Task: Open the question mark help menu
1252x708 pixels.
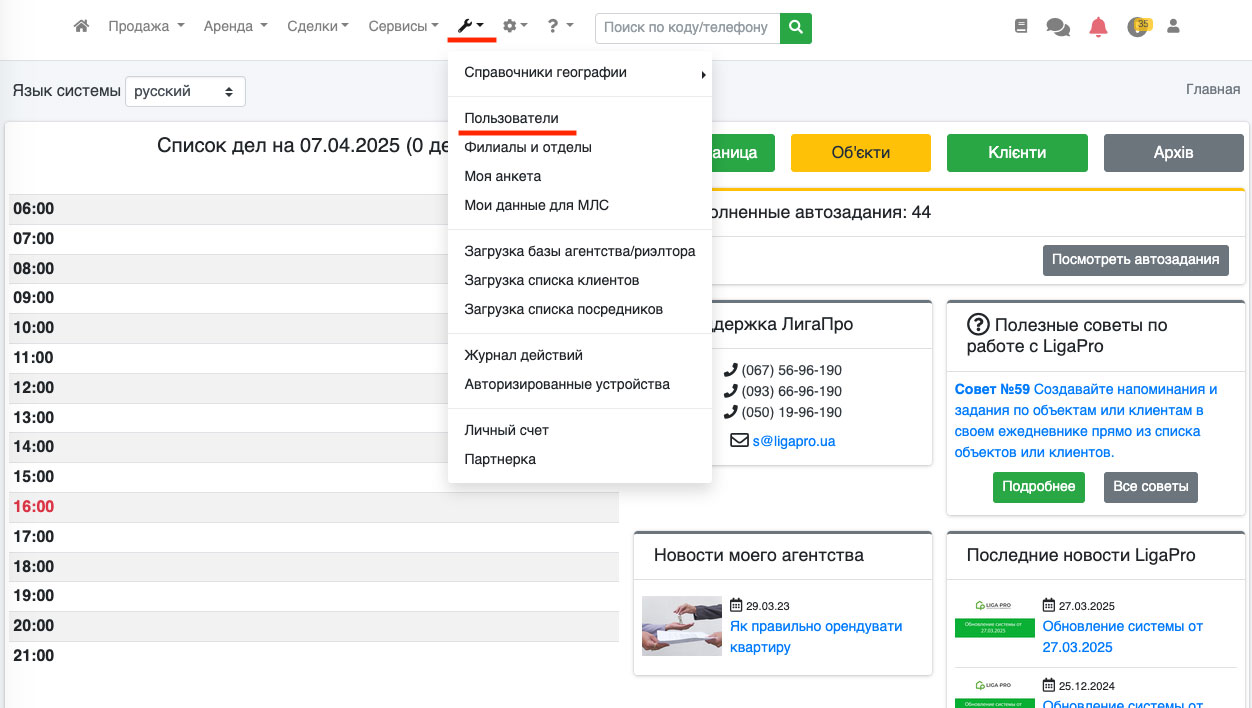Action: [559, 27]
